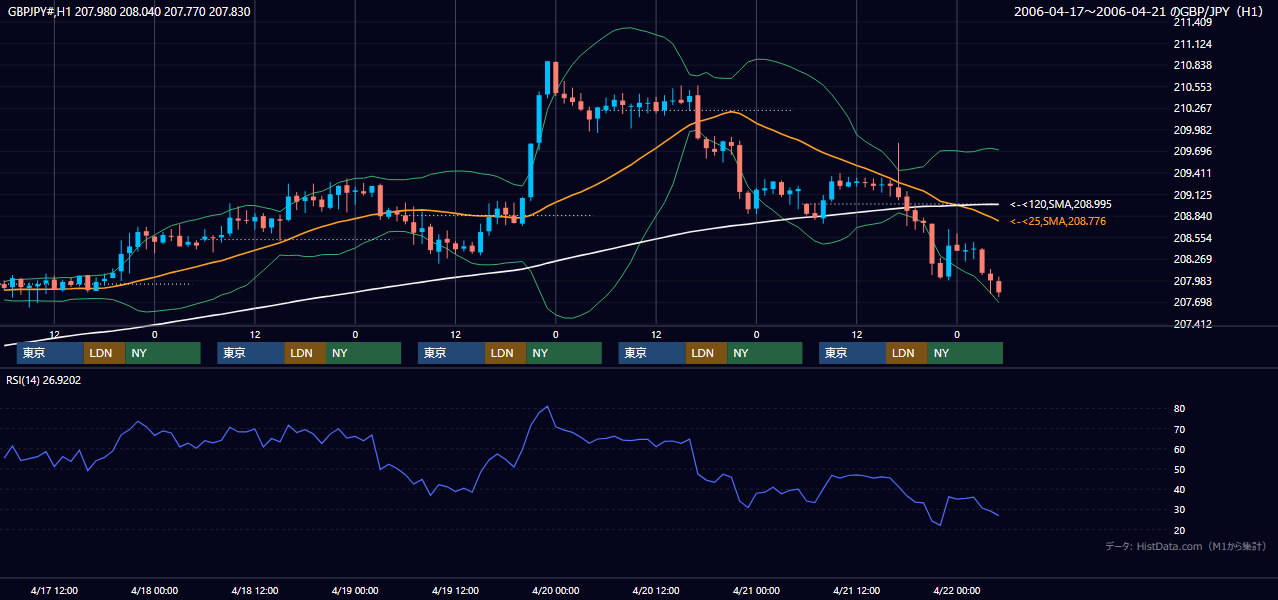Click the leftmost 東京 session block
This screenshot has height=600, width=1278.
point(50,353)
